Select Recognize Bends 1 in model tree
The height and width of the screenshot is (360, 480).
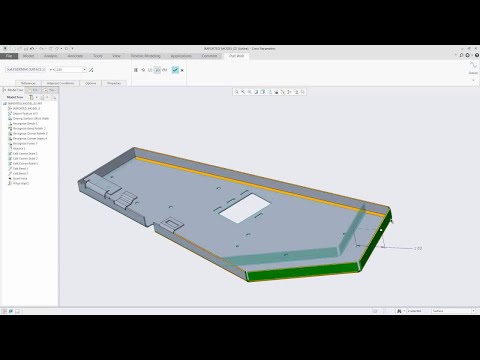coord(25,123)
